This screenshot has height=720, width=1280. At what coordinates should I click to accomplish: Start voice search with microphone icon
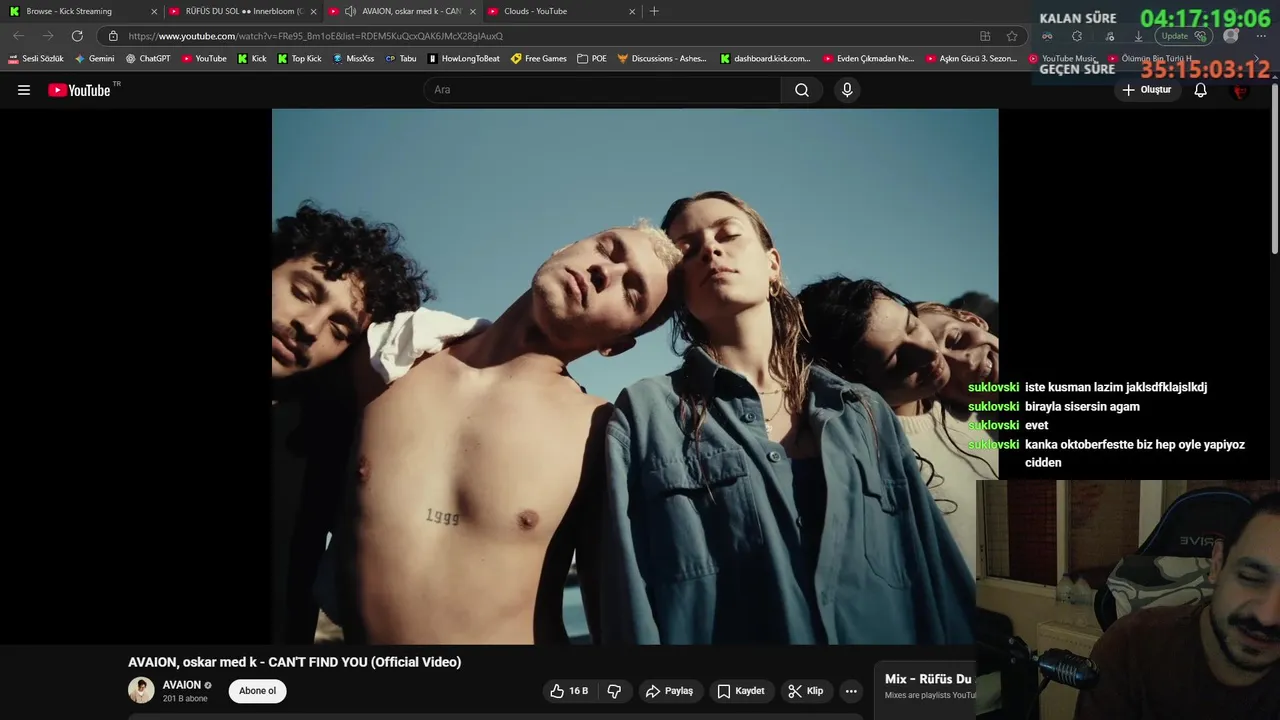click(847, 90)
